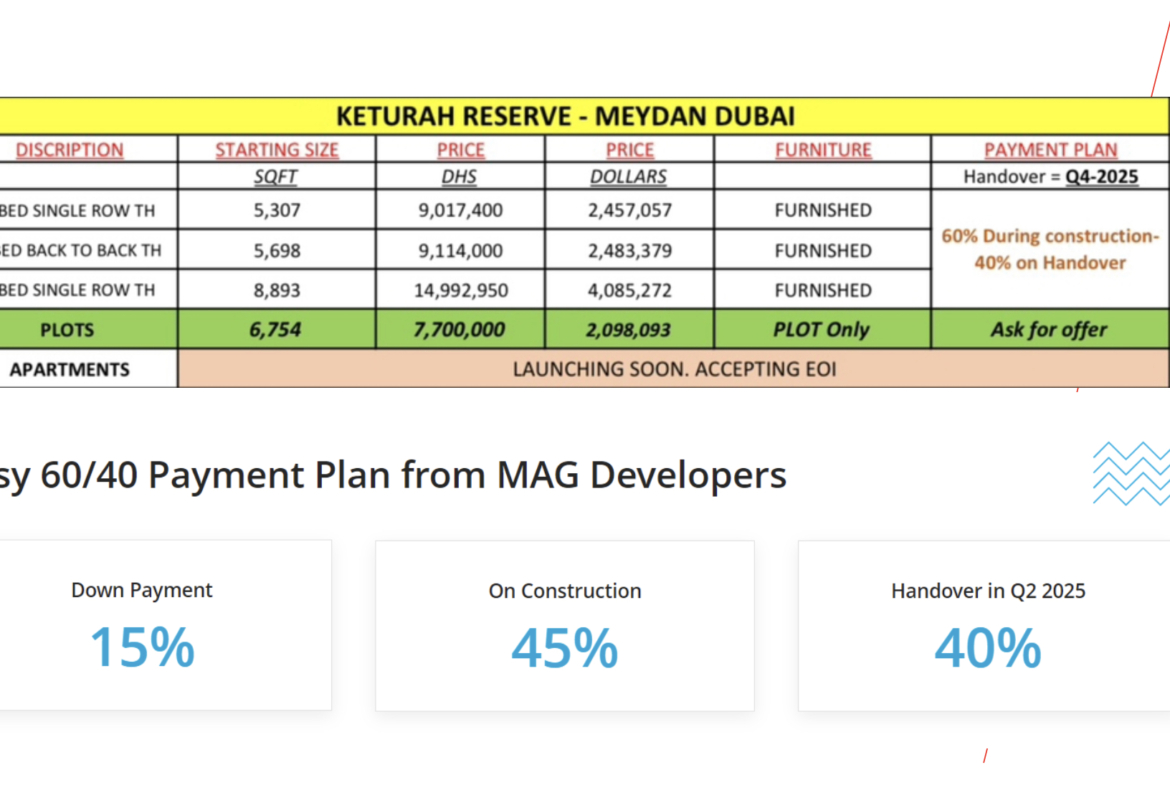Click the STARTING SIZE column header

click(277, 150)
